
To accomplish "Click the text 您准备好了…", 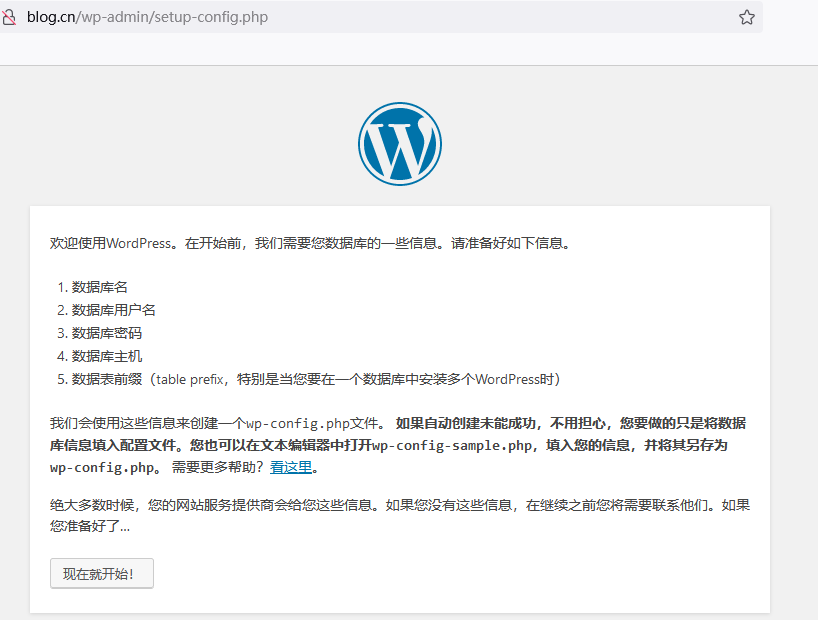I will 90,526.
